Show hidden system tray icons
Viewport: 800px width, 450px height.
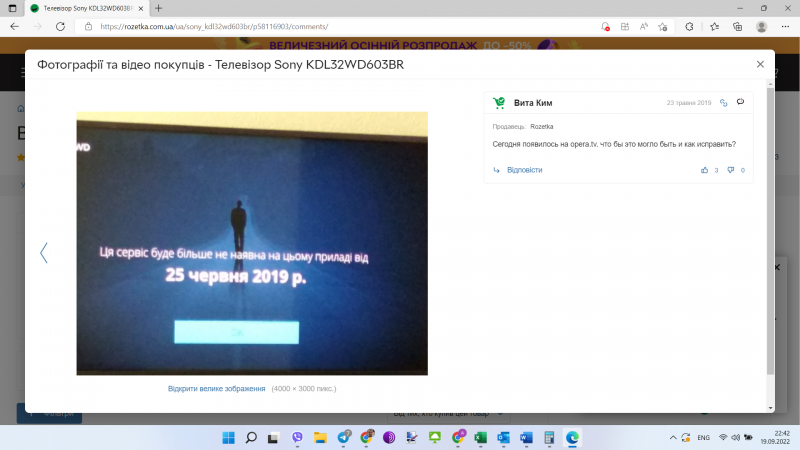[x=673, y=438]
